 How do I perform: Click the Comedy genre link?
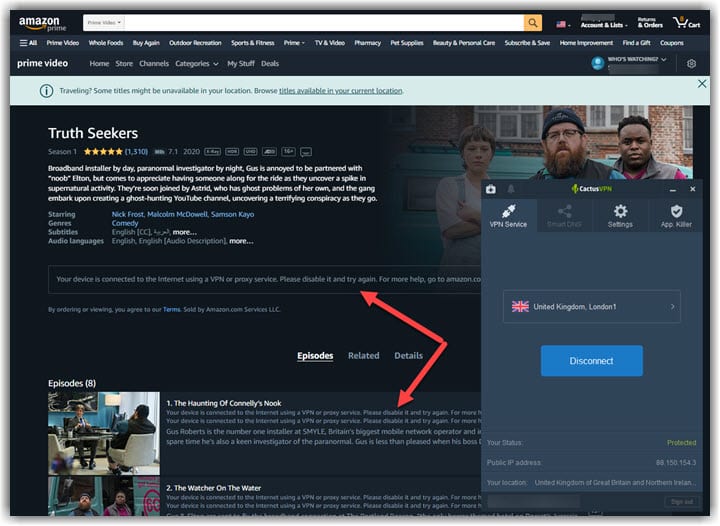click(x=125, y=223)
